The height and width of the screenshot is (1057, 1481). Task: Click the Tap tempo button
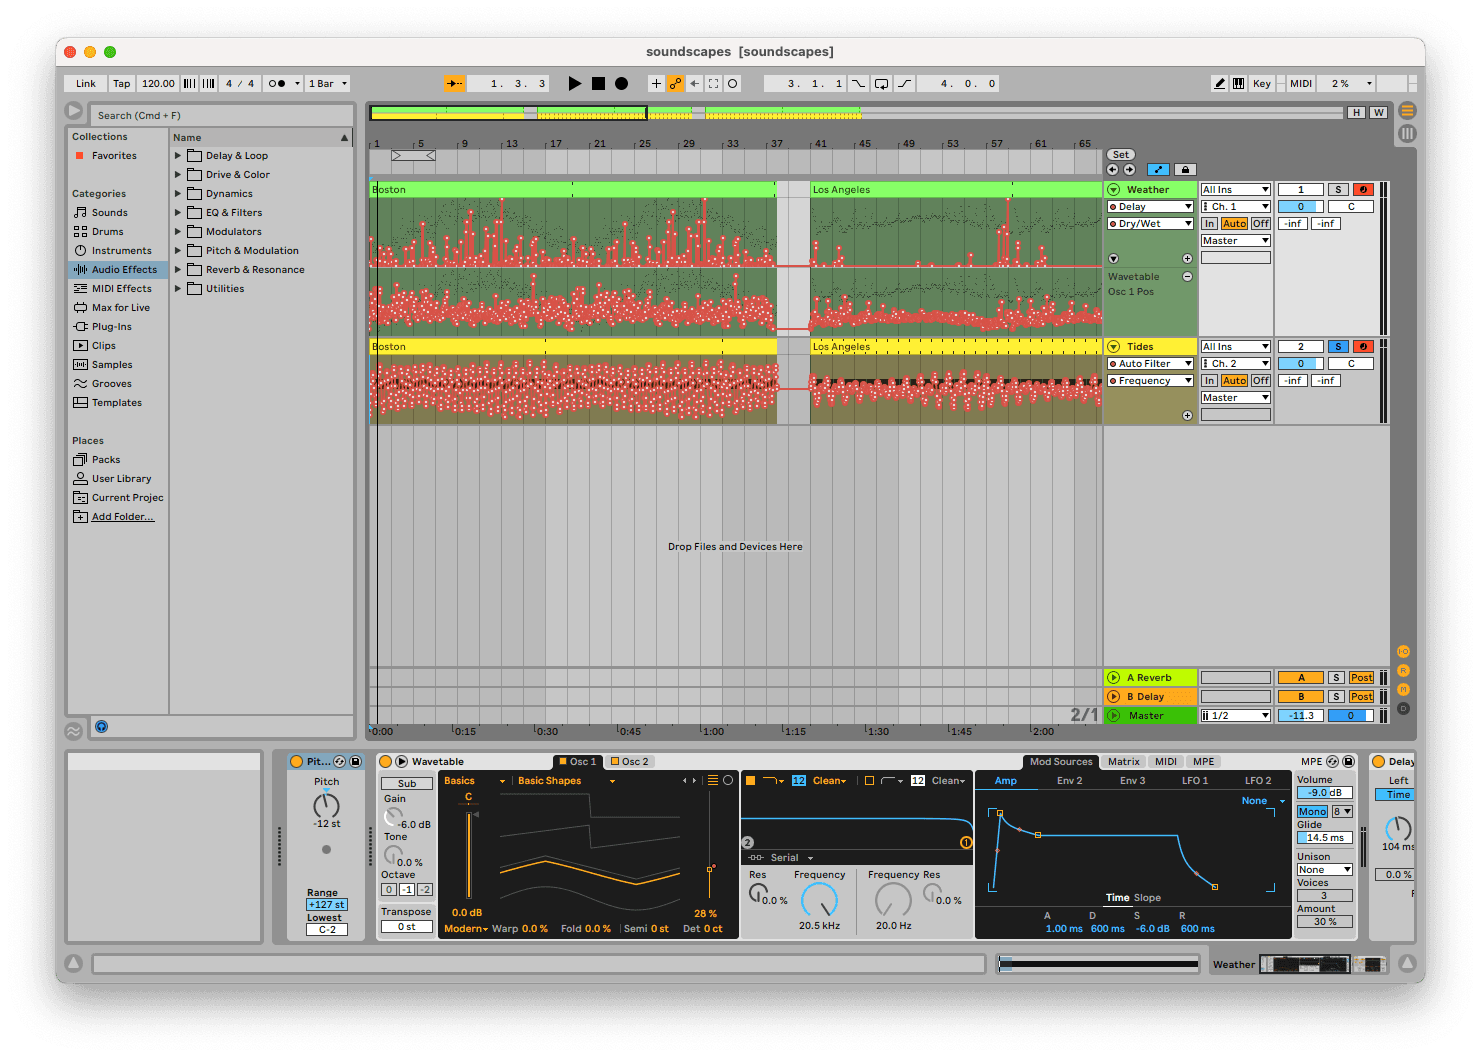pos(121,84)
